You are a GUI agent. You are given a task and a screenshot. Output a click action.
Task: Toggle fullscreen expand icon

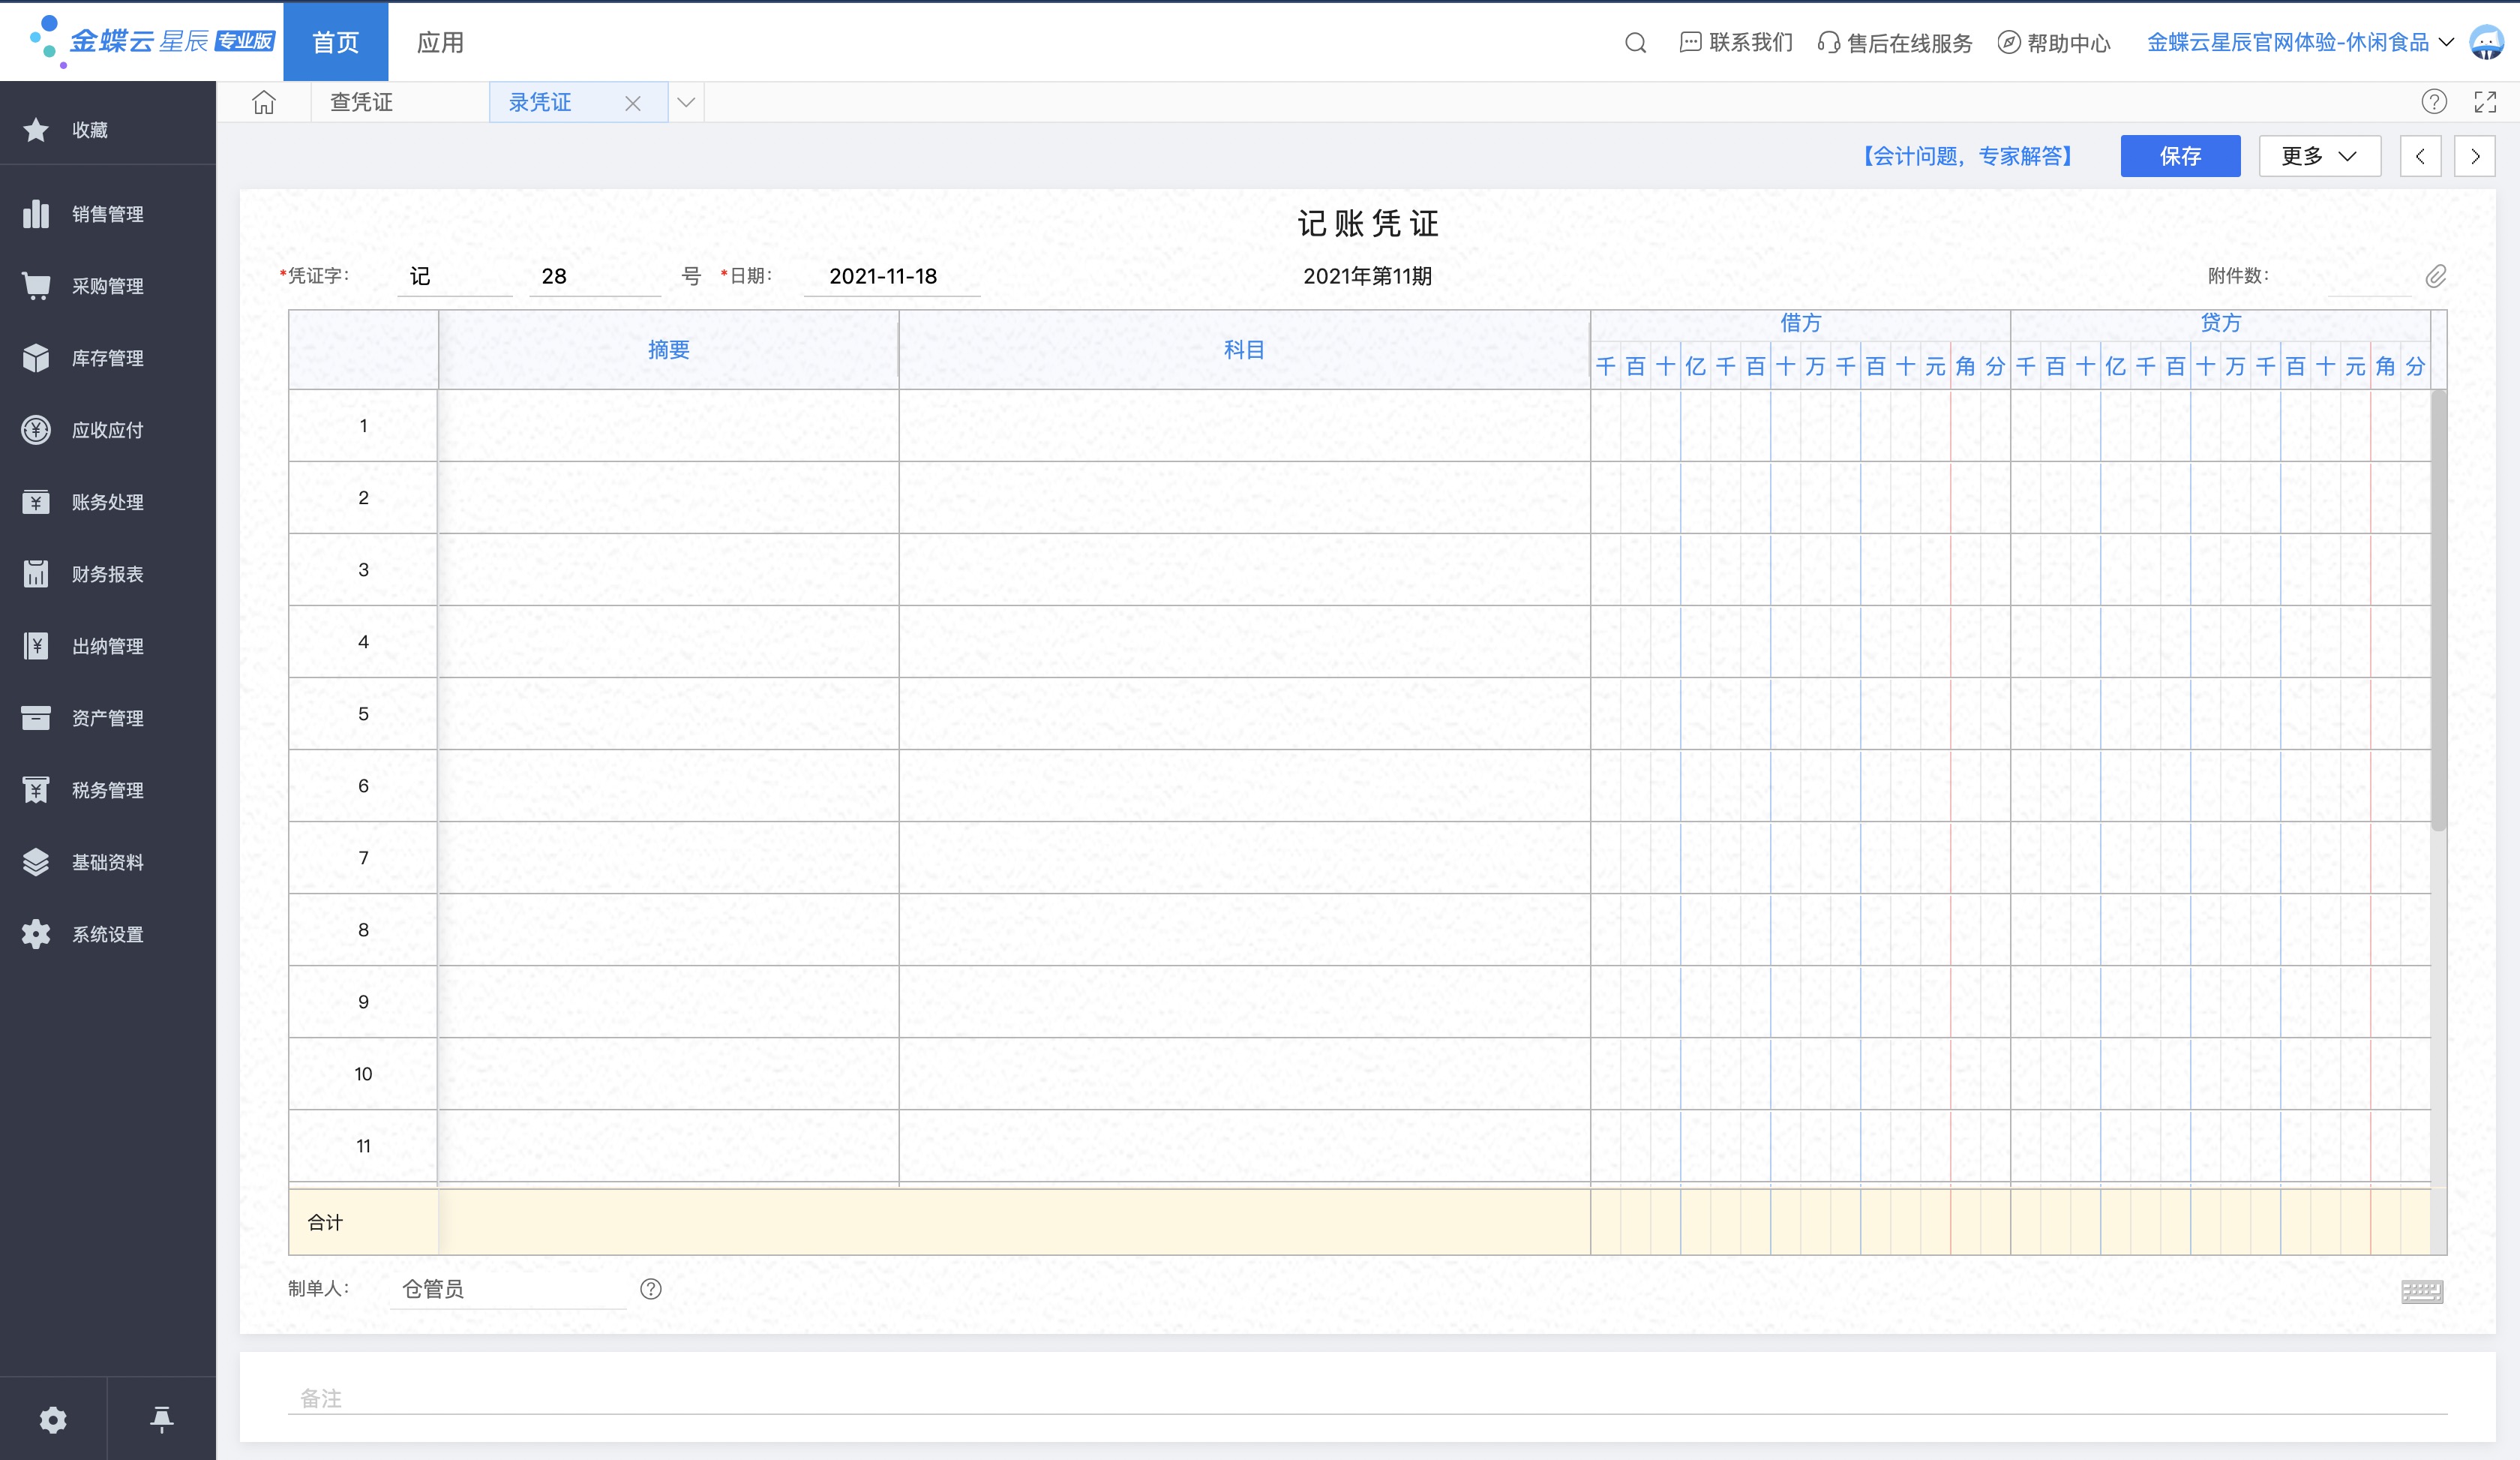click(2484, 102)
